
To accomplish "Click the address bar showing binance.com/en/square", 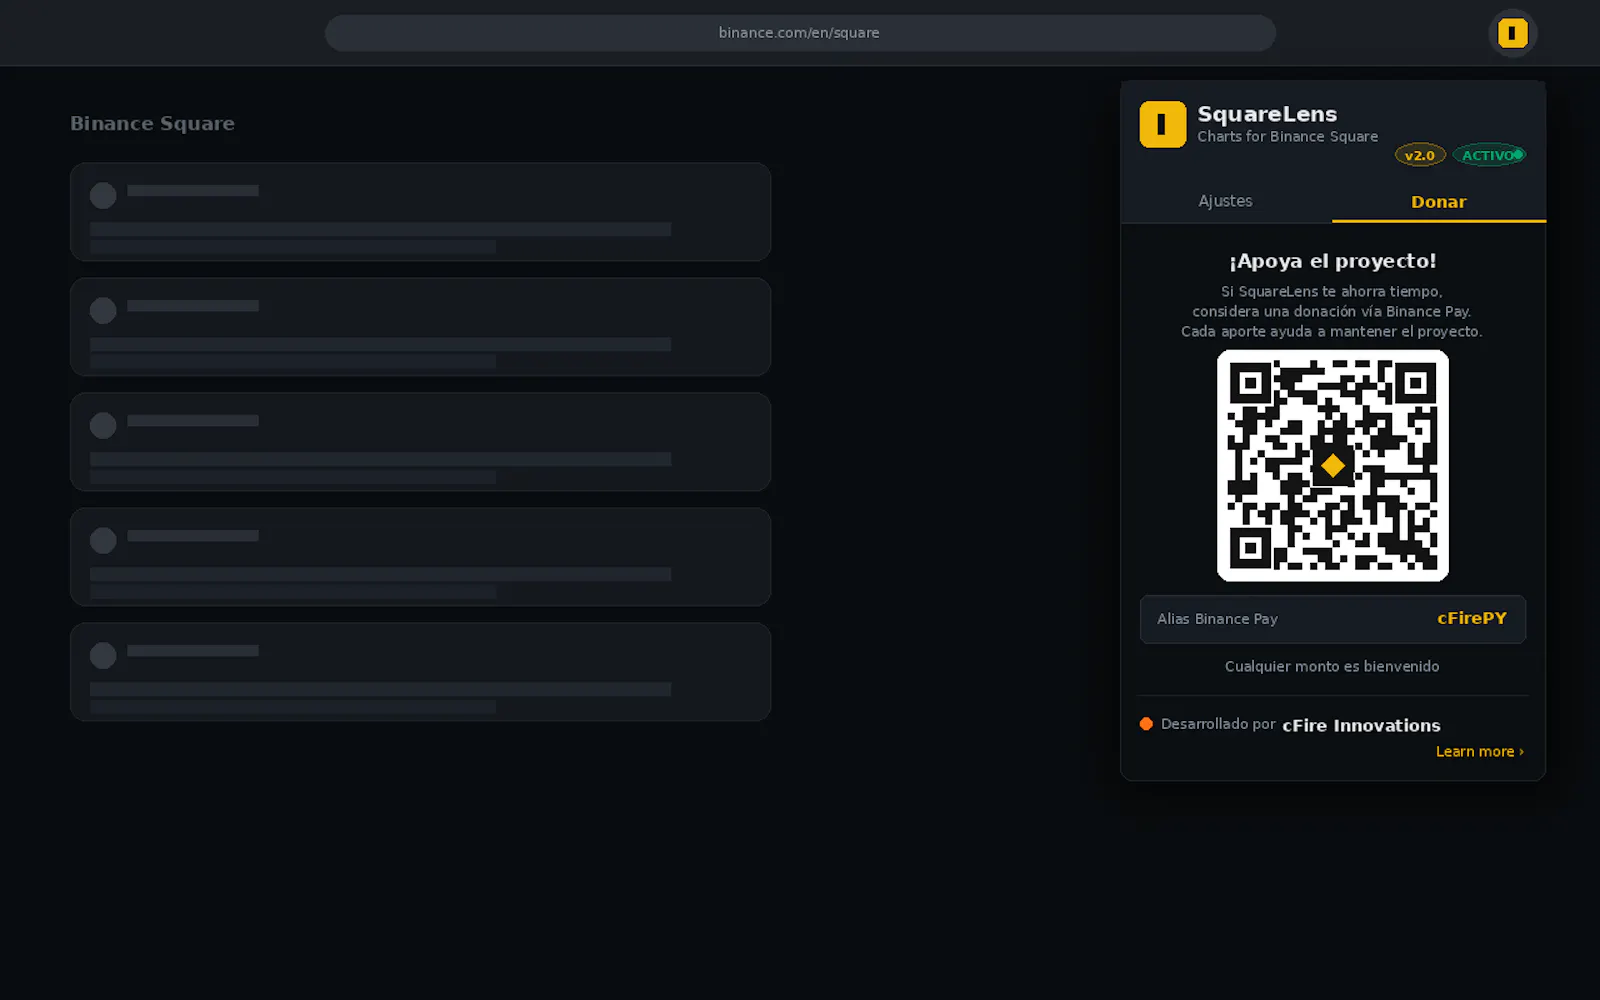I will point(800,33).
